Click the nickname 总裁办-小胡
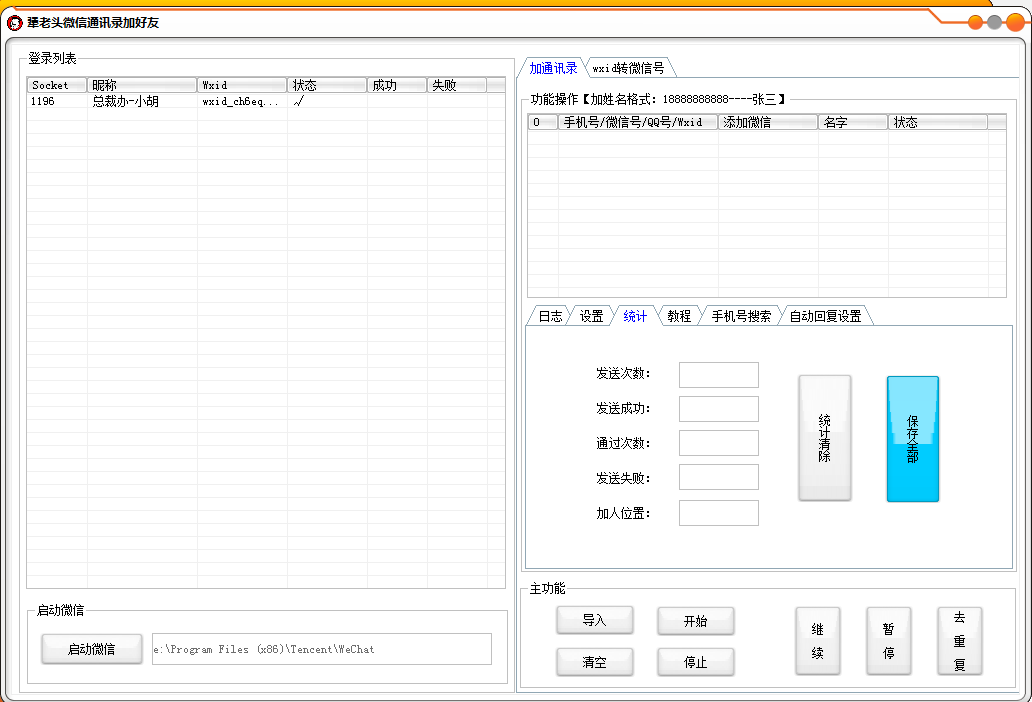 point(125,101)
